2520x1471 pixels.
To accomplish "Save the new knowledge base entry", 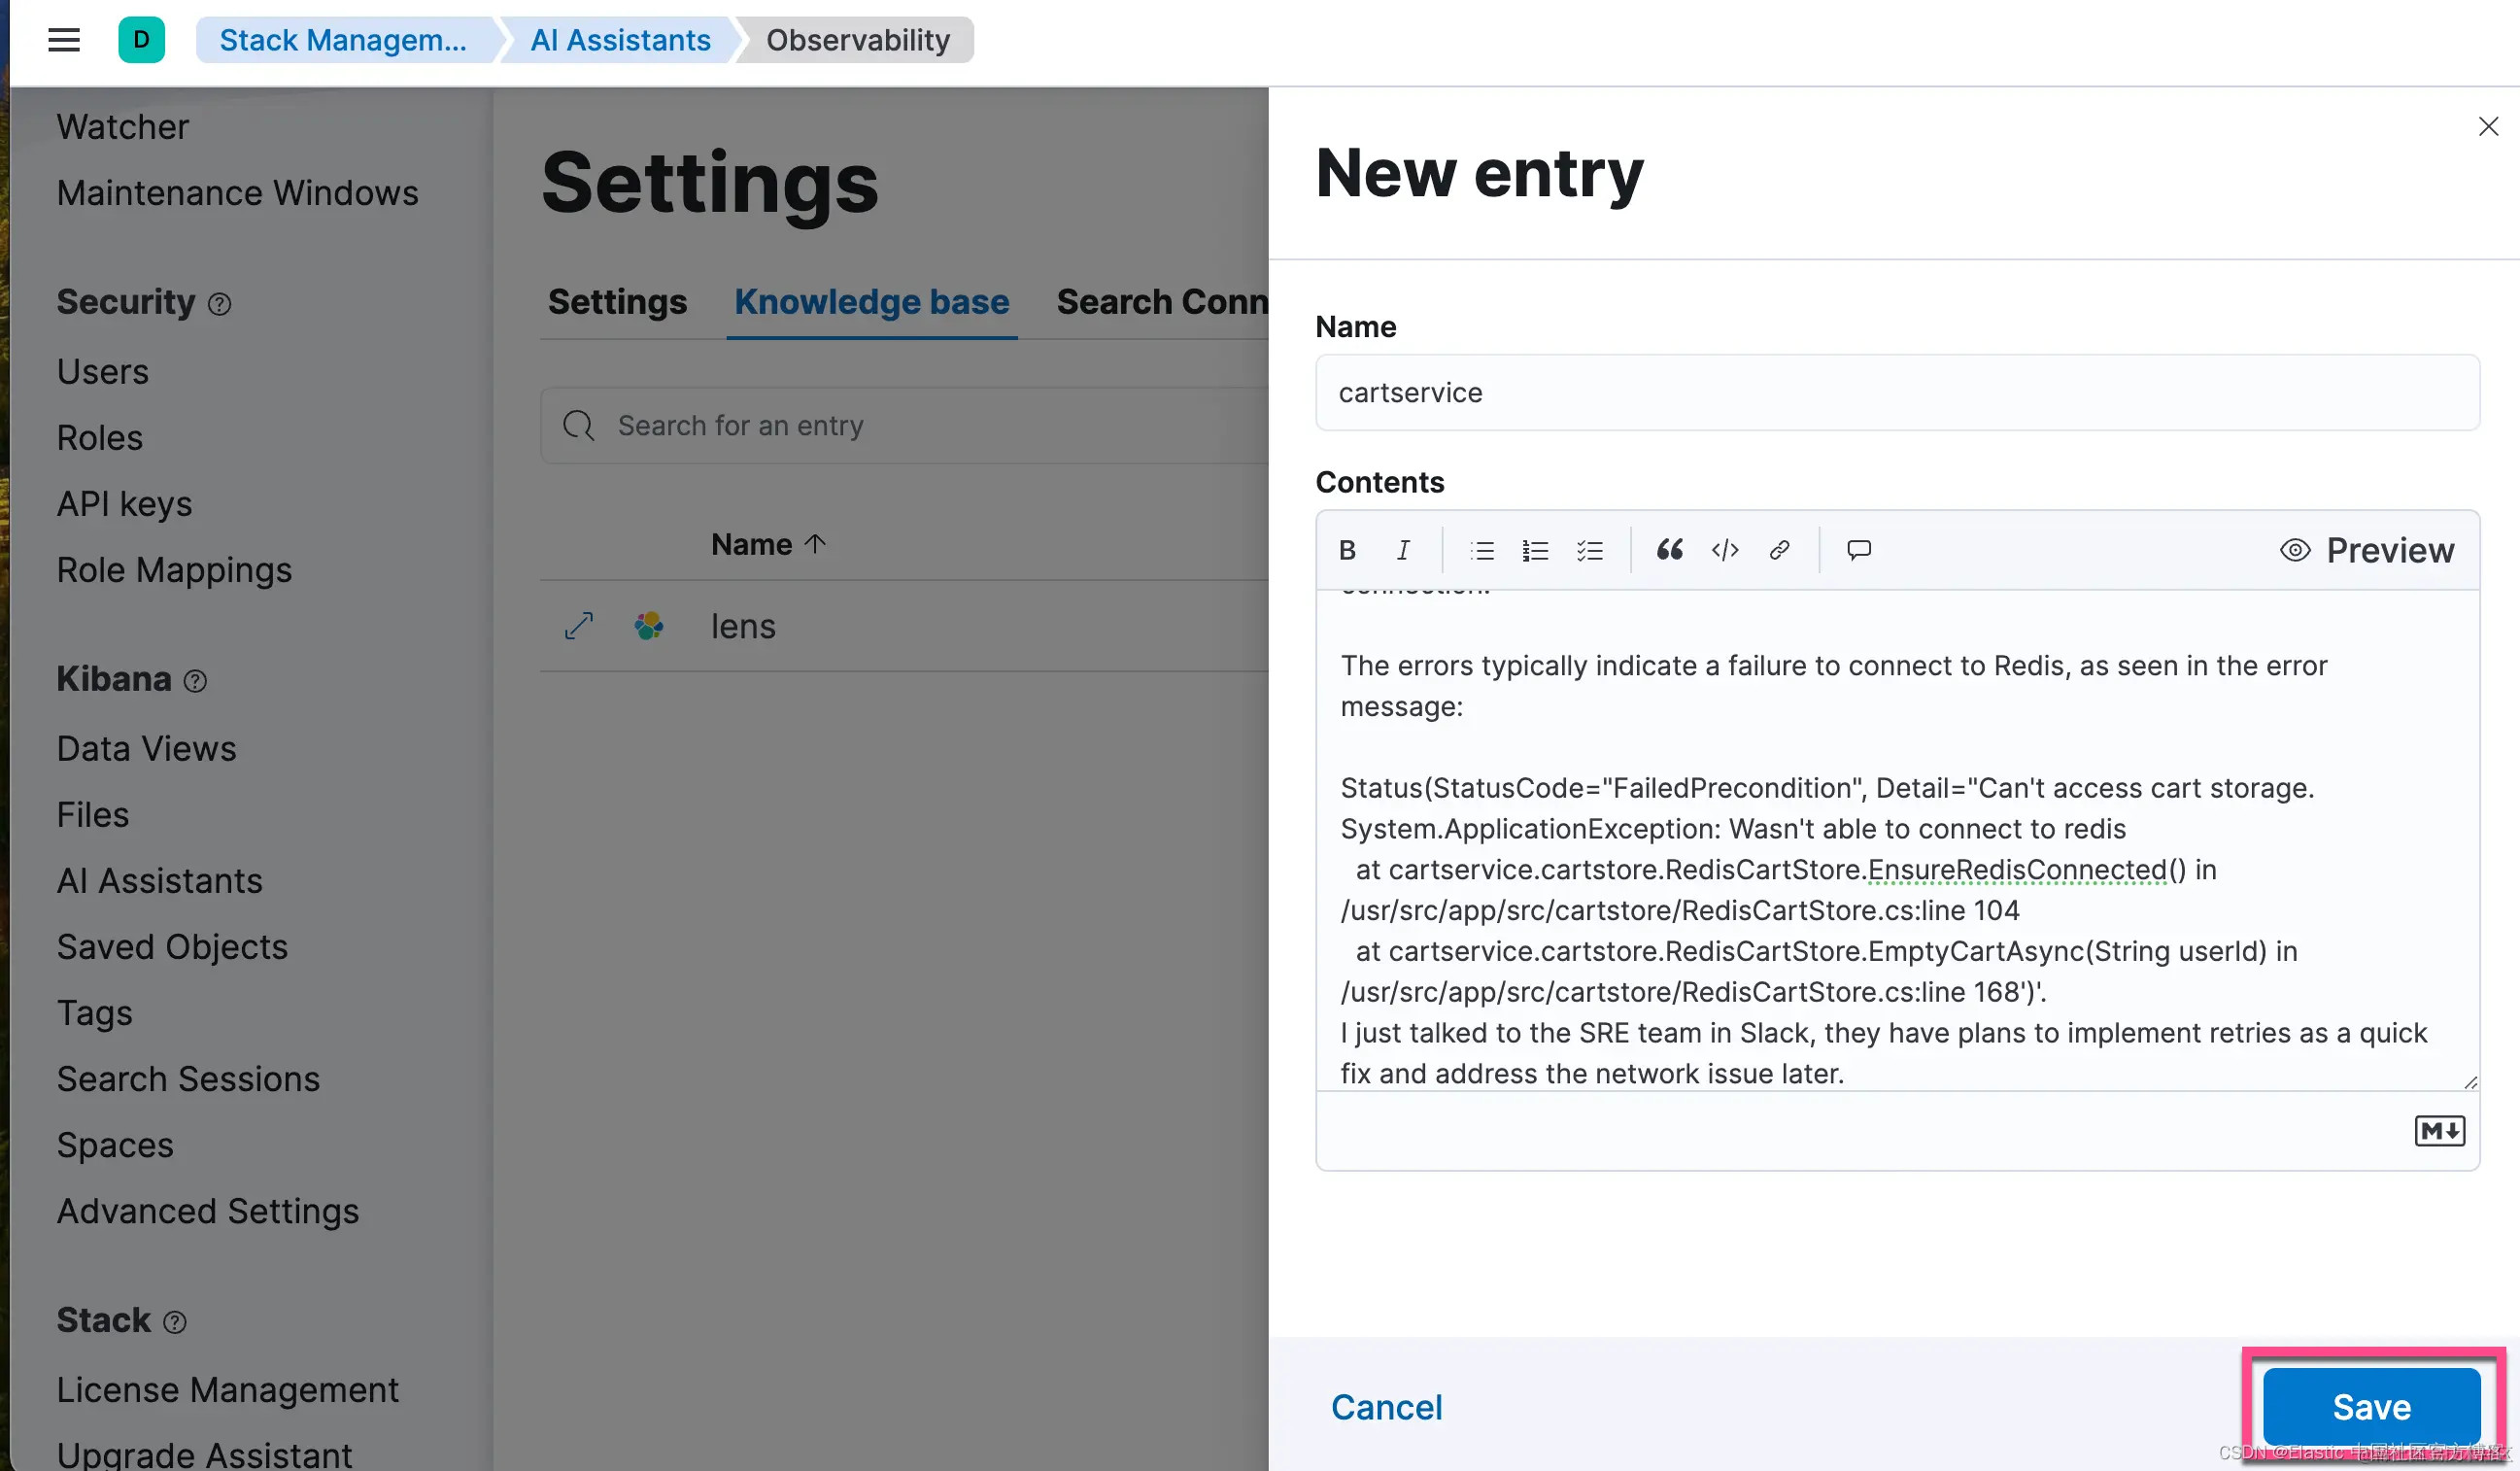I will 2371,1407.
